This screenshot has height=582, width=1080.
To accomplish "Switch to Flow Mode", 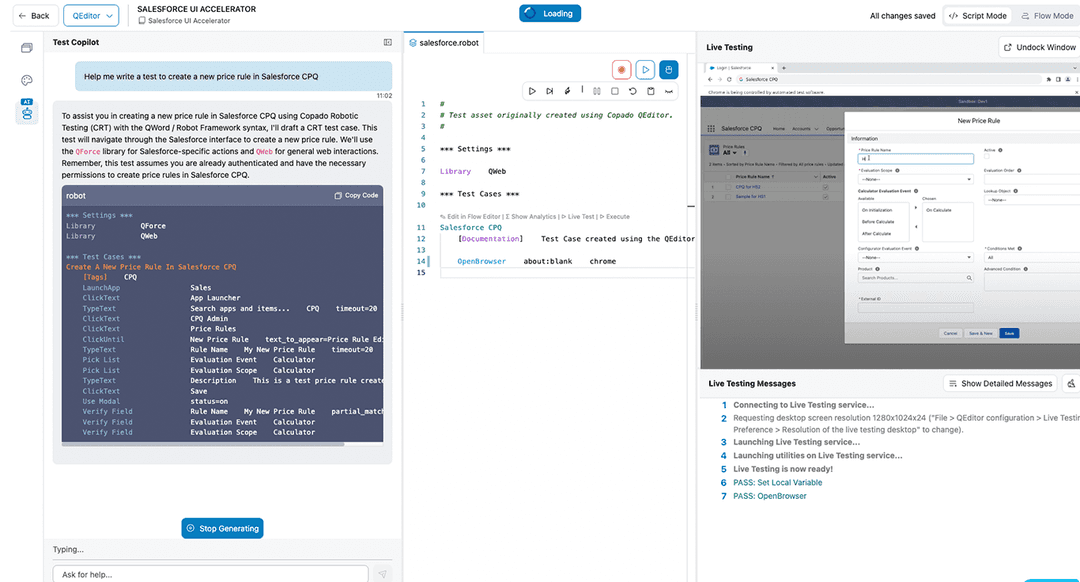I will point(1046,15).
